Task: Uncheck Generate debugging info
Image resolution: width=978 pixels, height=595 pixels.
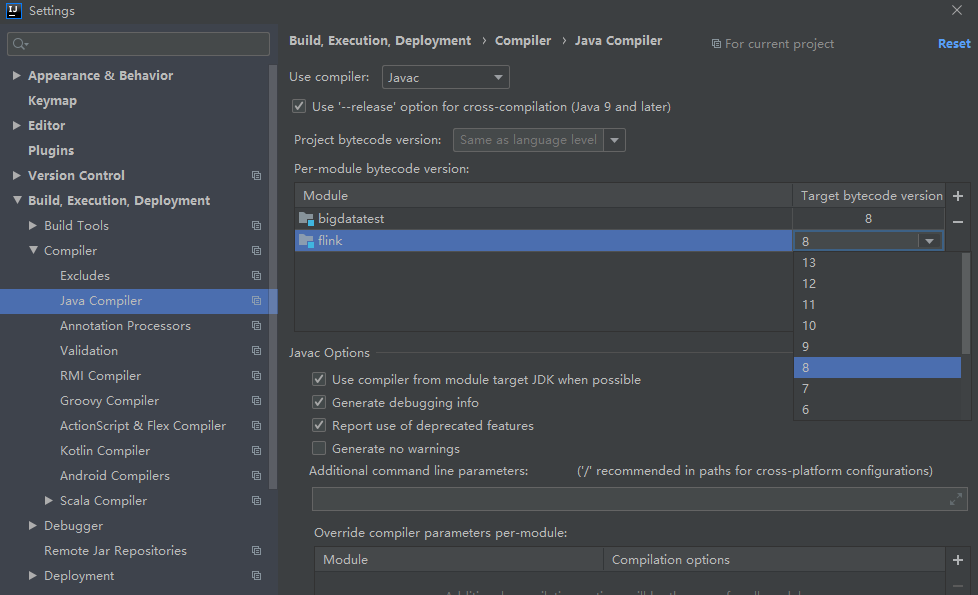Action: (x=319, y=402)
